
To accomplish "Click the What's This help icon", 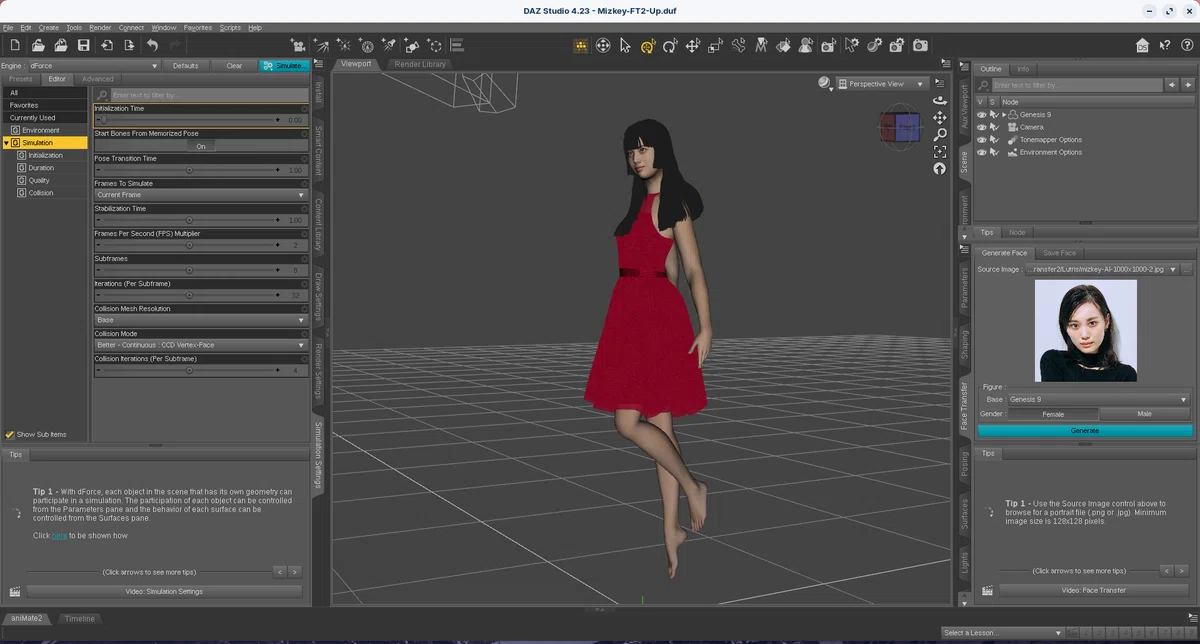I will 1164,45.
